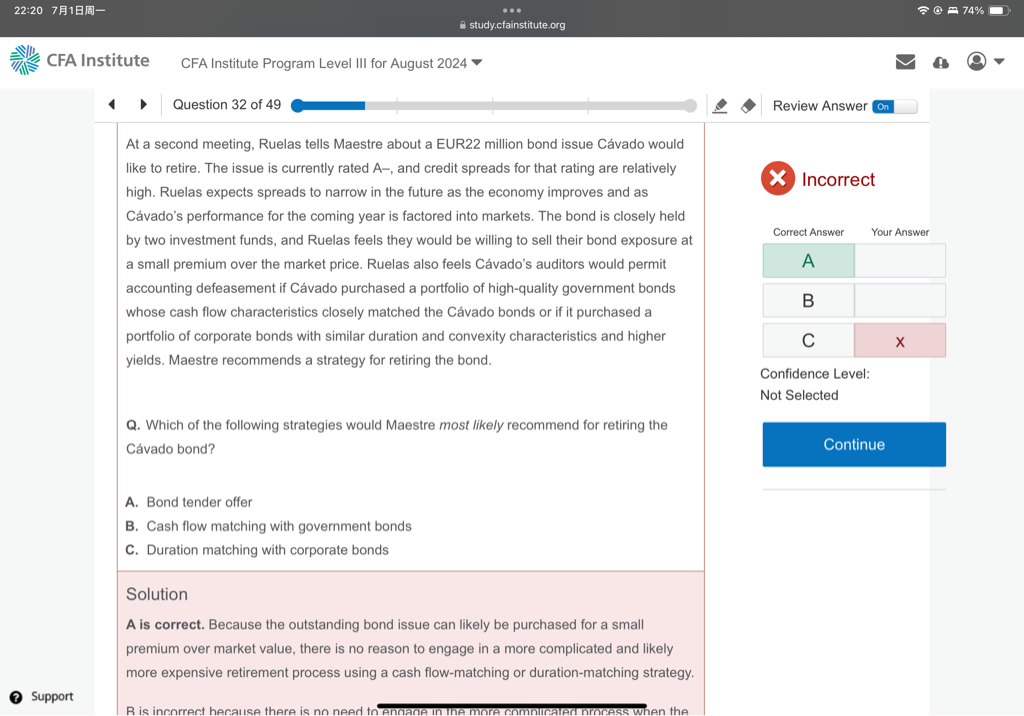Click option C Duration matching text
The height and width of the screenshot is (716, 1024).
point(267,550)
